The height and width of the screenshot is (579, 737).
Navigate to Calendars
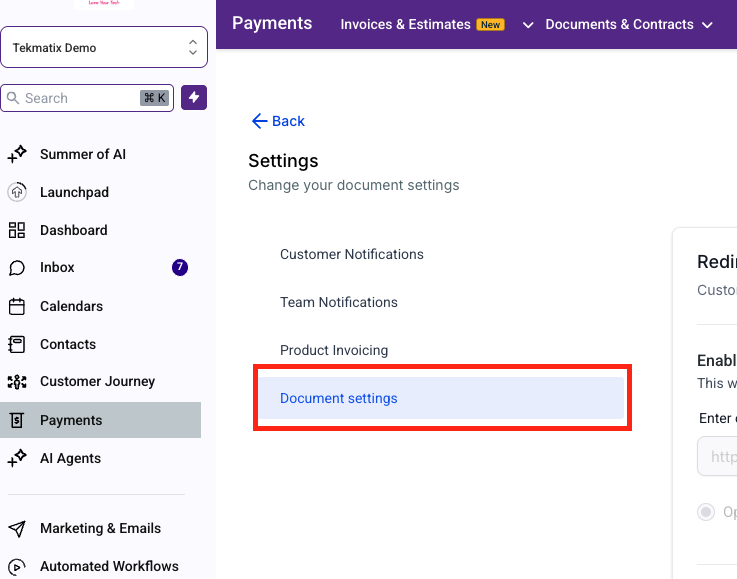click(x=71, y=306)
